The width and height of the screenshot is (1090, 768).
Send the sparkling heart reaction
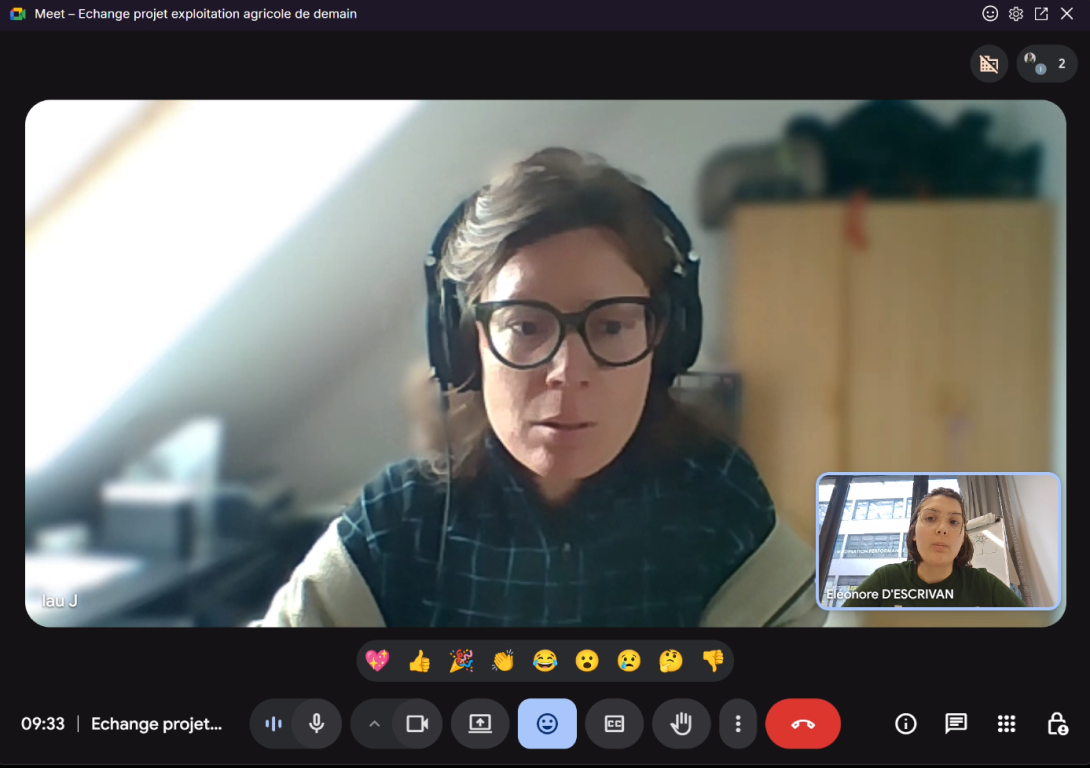[377, 660]
